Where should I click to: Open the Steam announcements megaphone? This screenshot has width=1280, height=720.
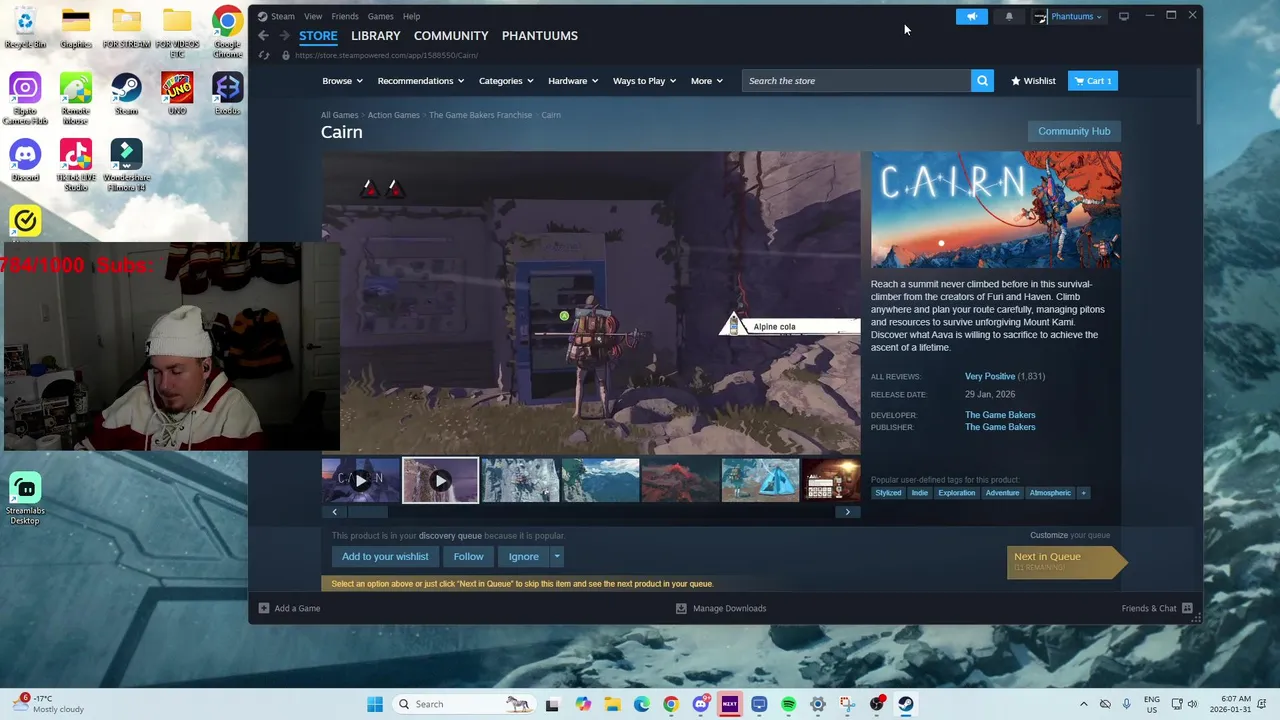point(971,16)
